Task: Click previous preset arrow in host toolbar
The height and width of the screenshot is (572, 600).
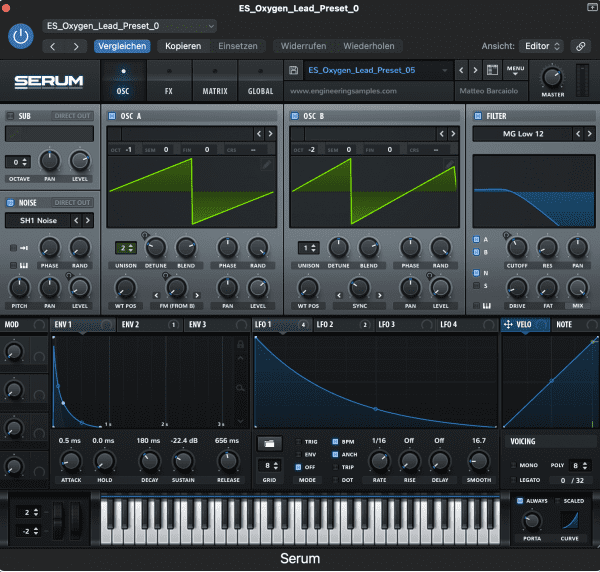Action: pos(53,47)
